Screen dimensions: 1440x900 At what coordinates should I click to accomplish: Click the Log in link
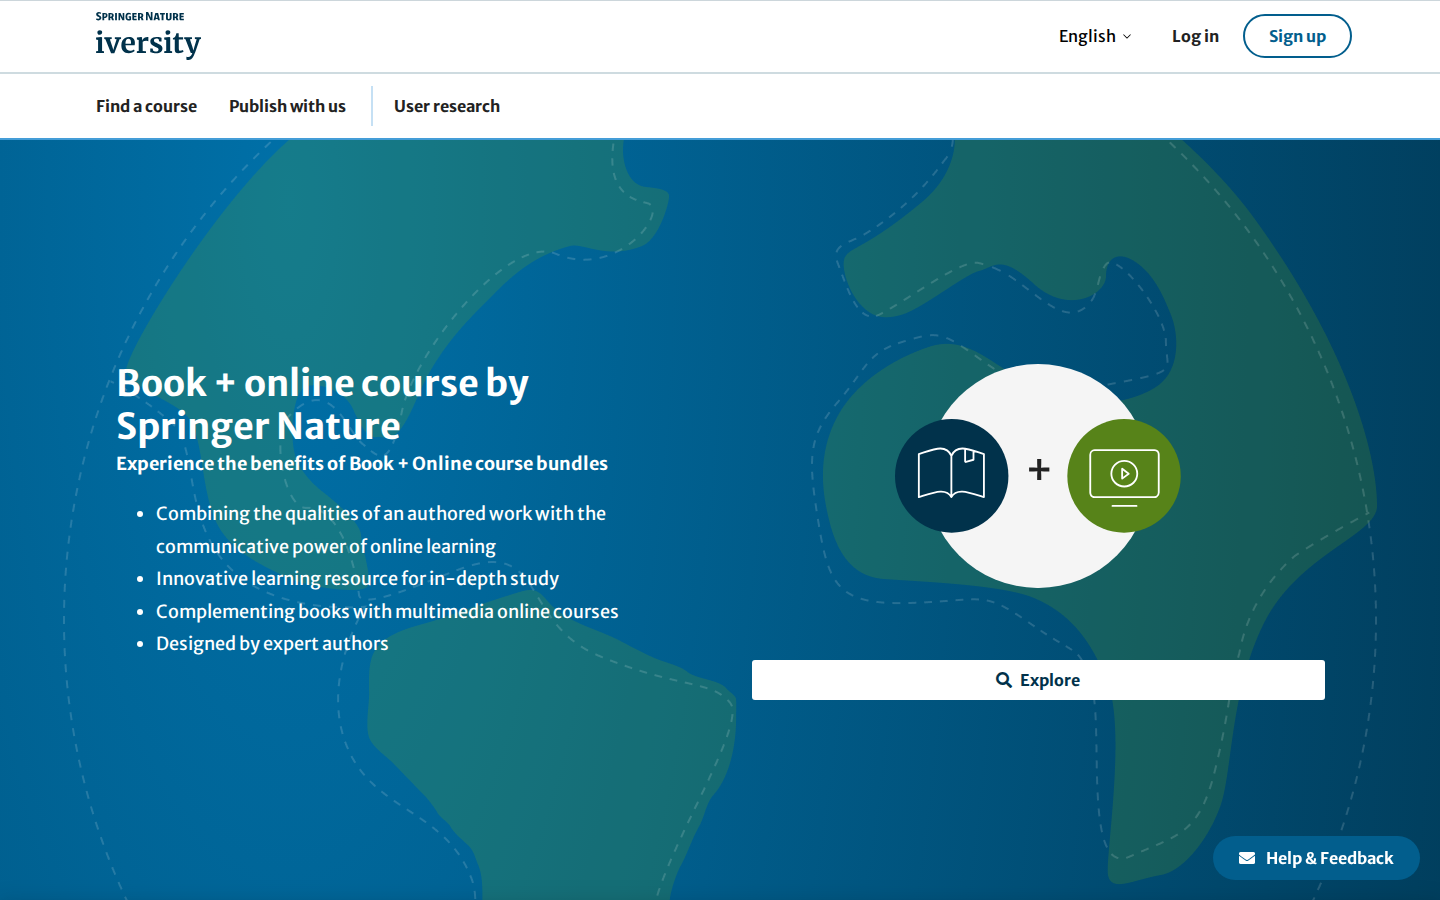1195,36
